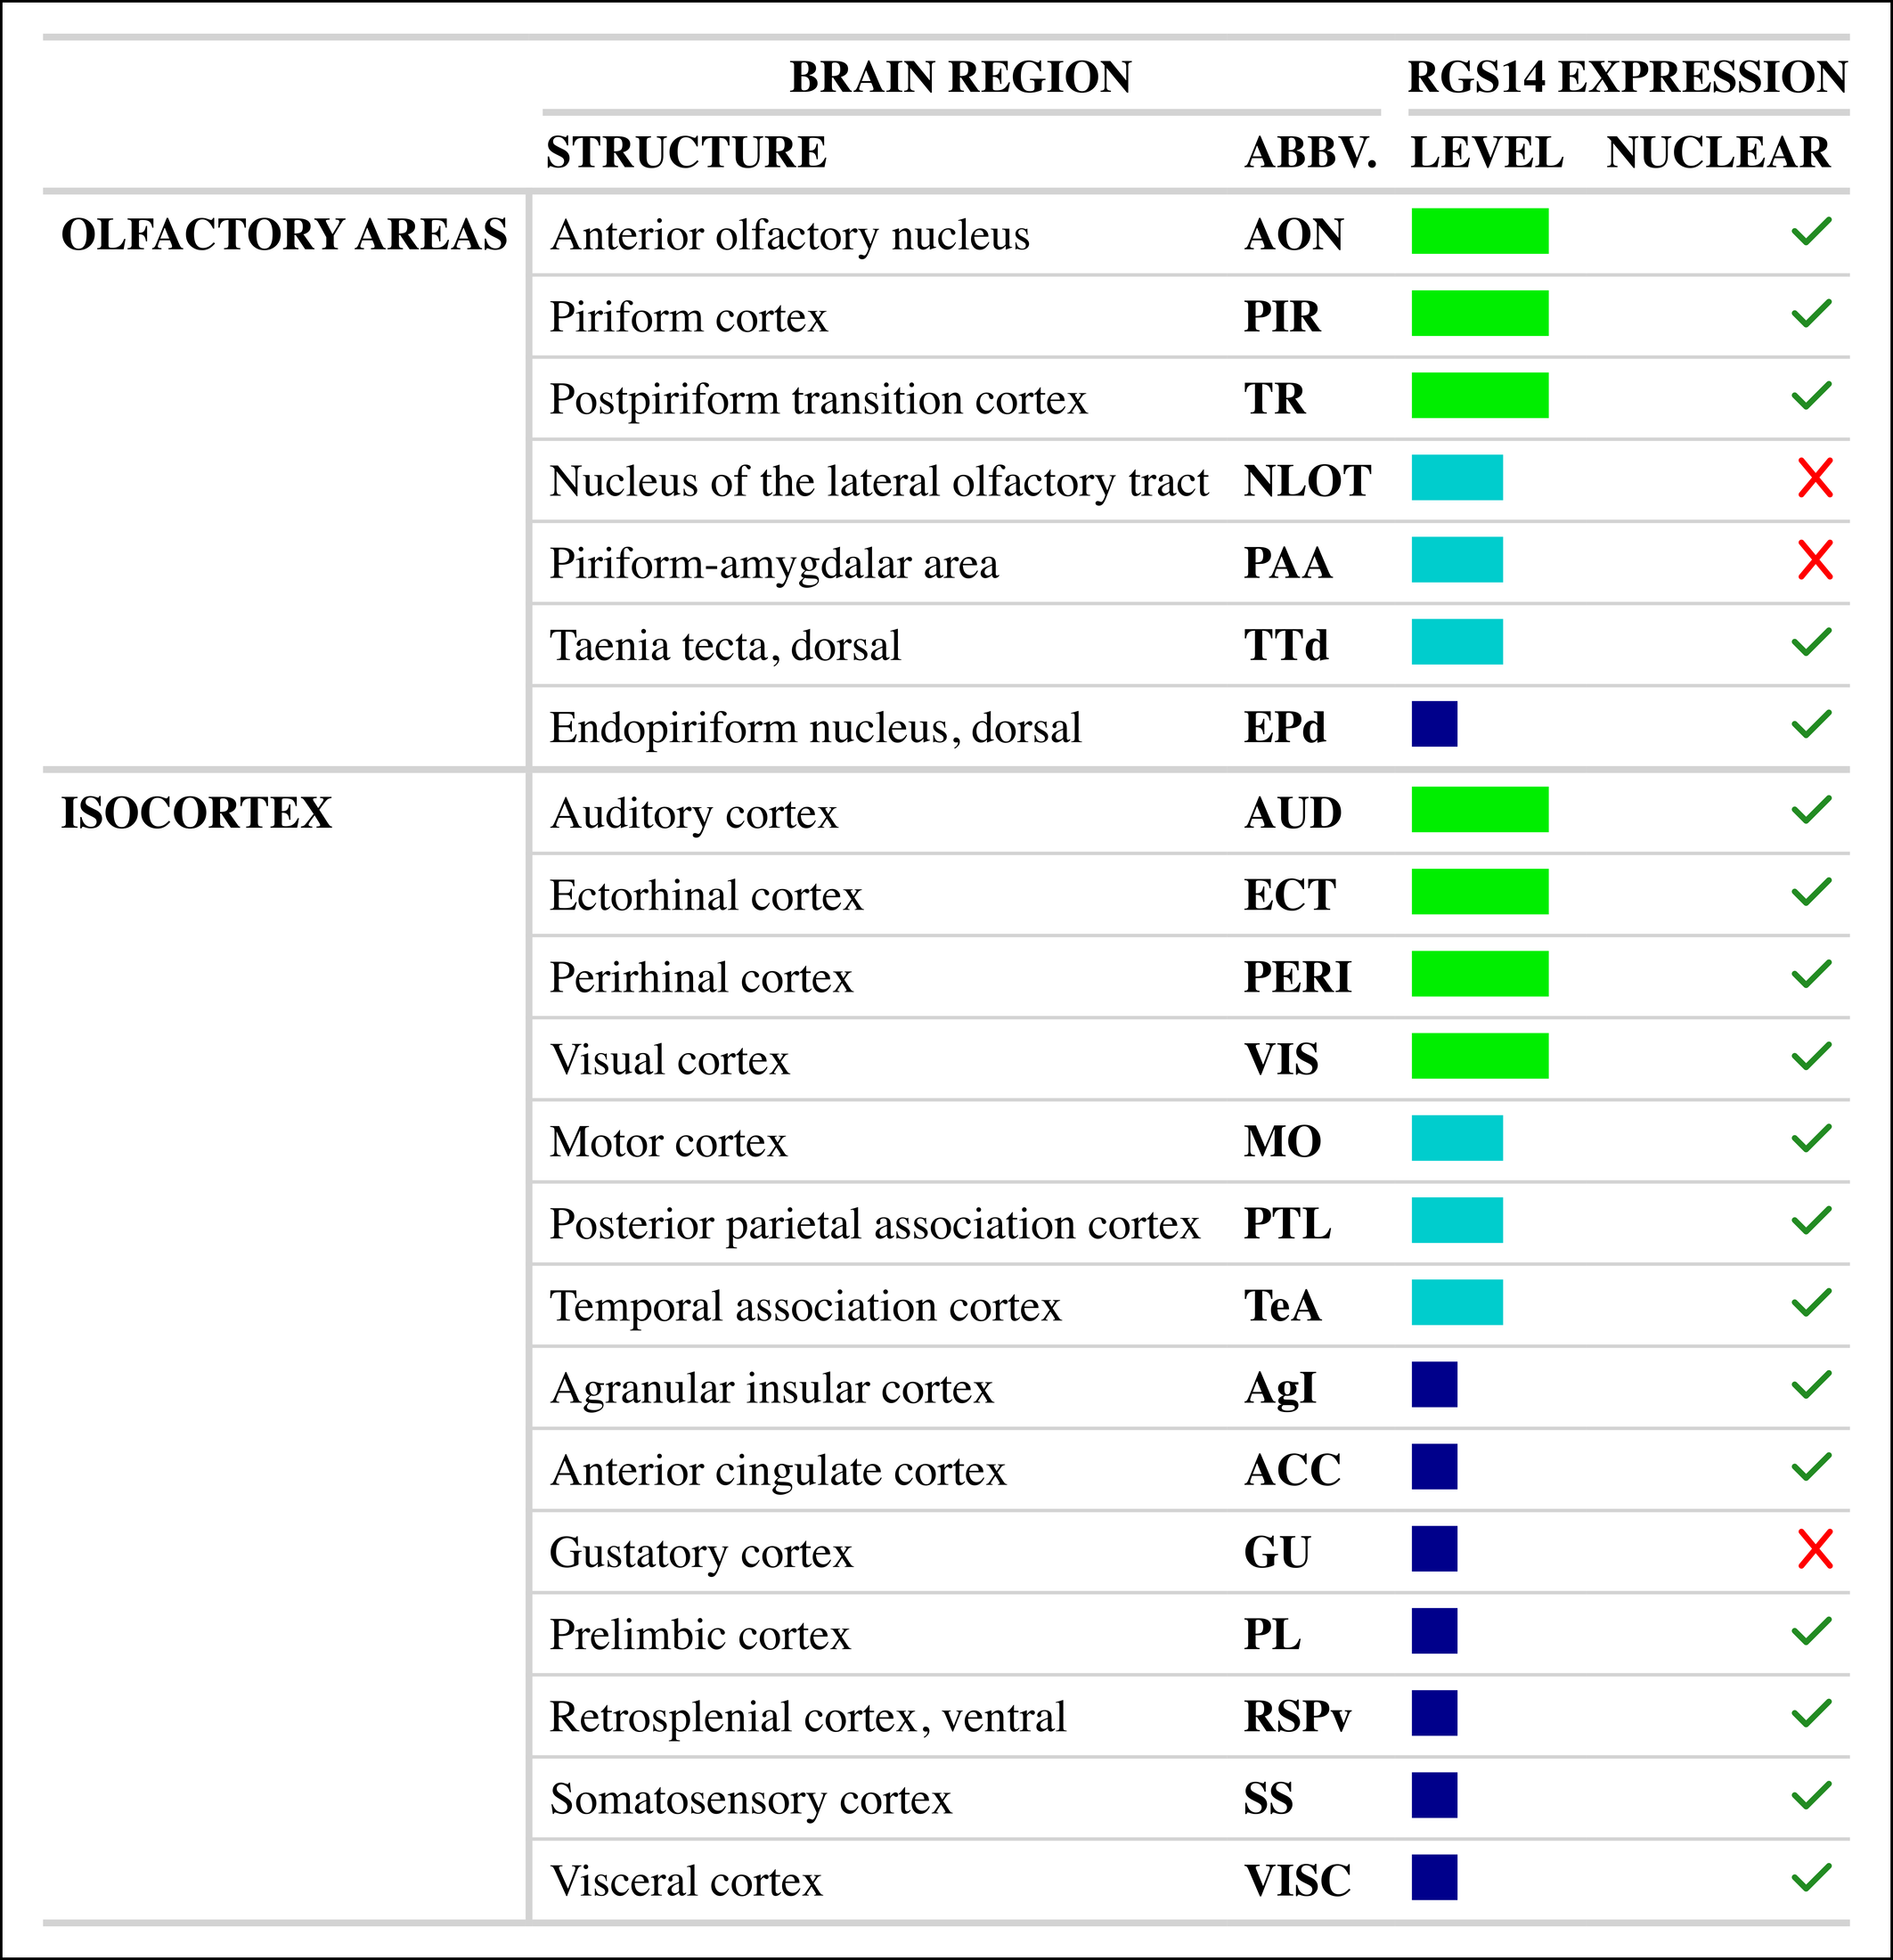Click the checkmark in Motor cortex row
Viewport: 1893px width, 1960px height.
(1811, 1138)
